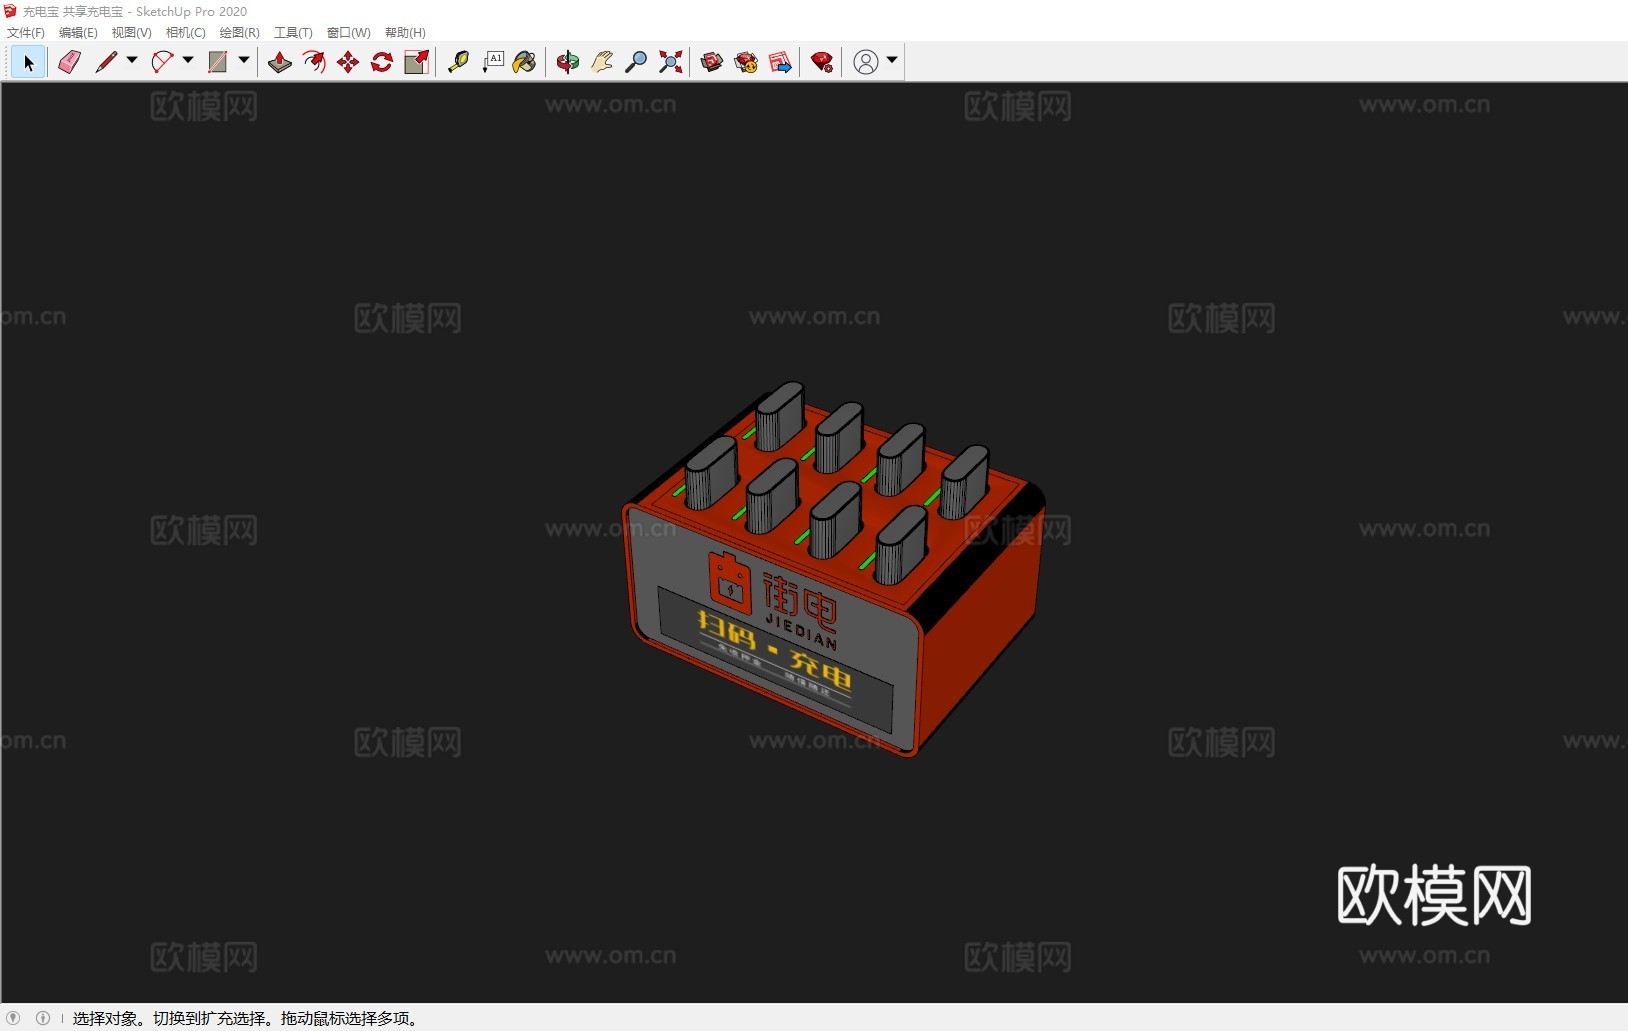Select the Rectangle shape tool

click(x=217, y=63)
